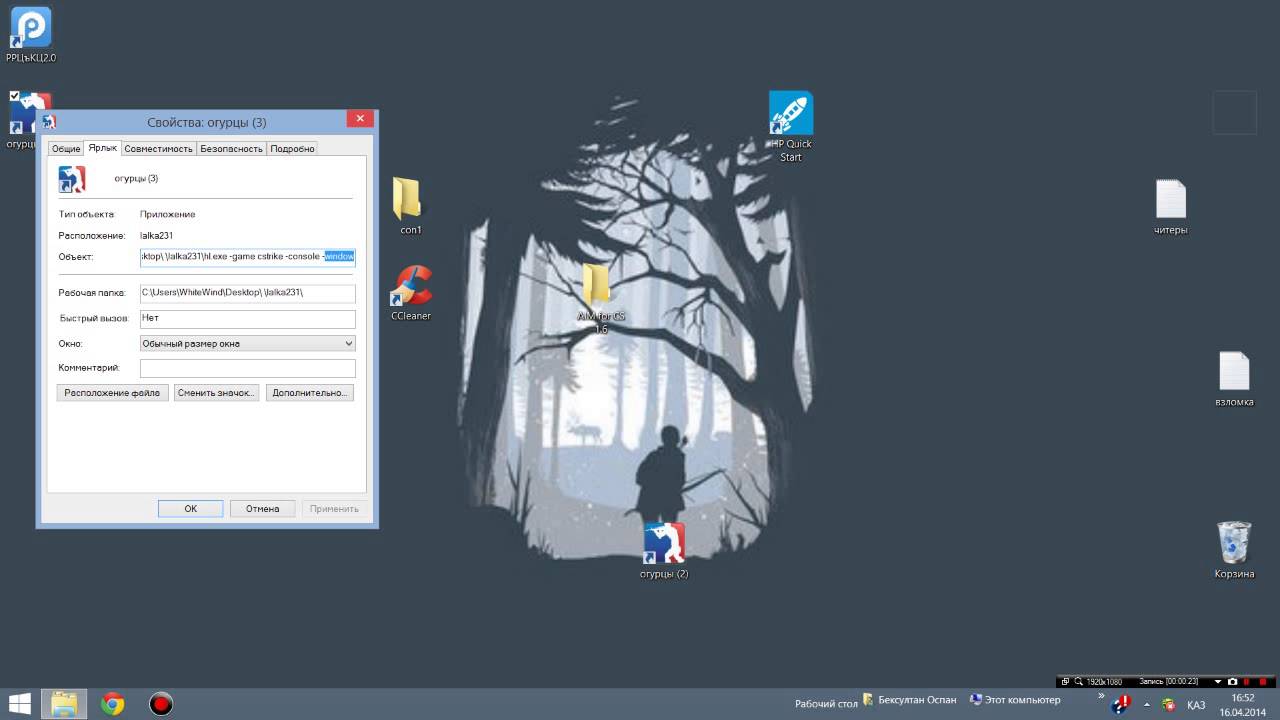Click the dialog title bar Counter-Strike icon
Screen dimensions: 1280x720
pos(49,122)
